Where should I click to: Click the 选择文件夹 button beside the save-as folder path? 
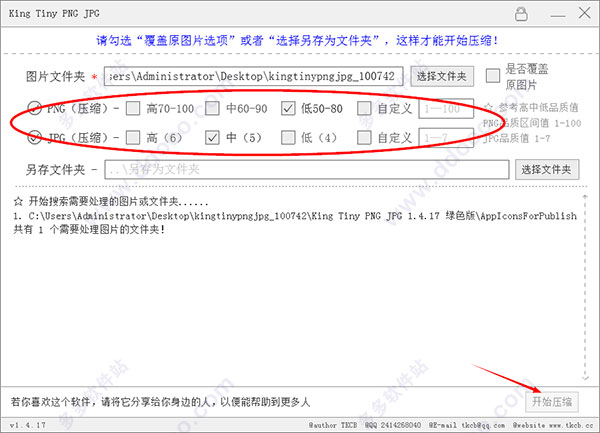click(547, 169)
